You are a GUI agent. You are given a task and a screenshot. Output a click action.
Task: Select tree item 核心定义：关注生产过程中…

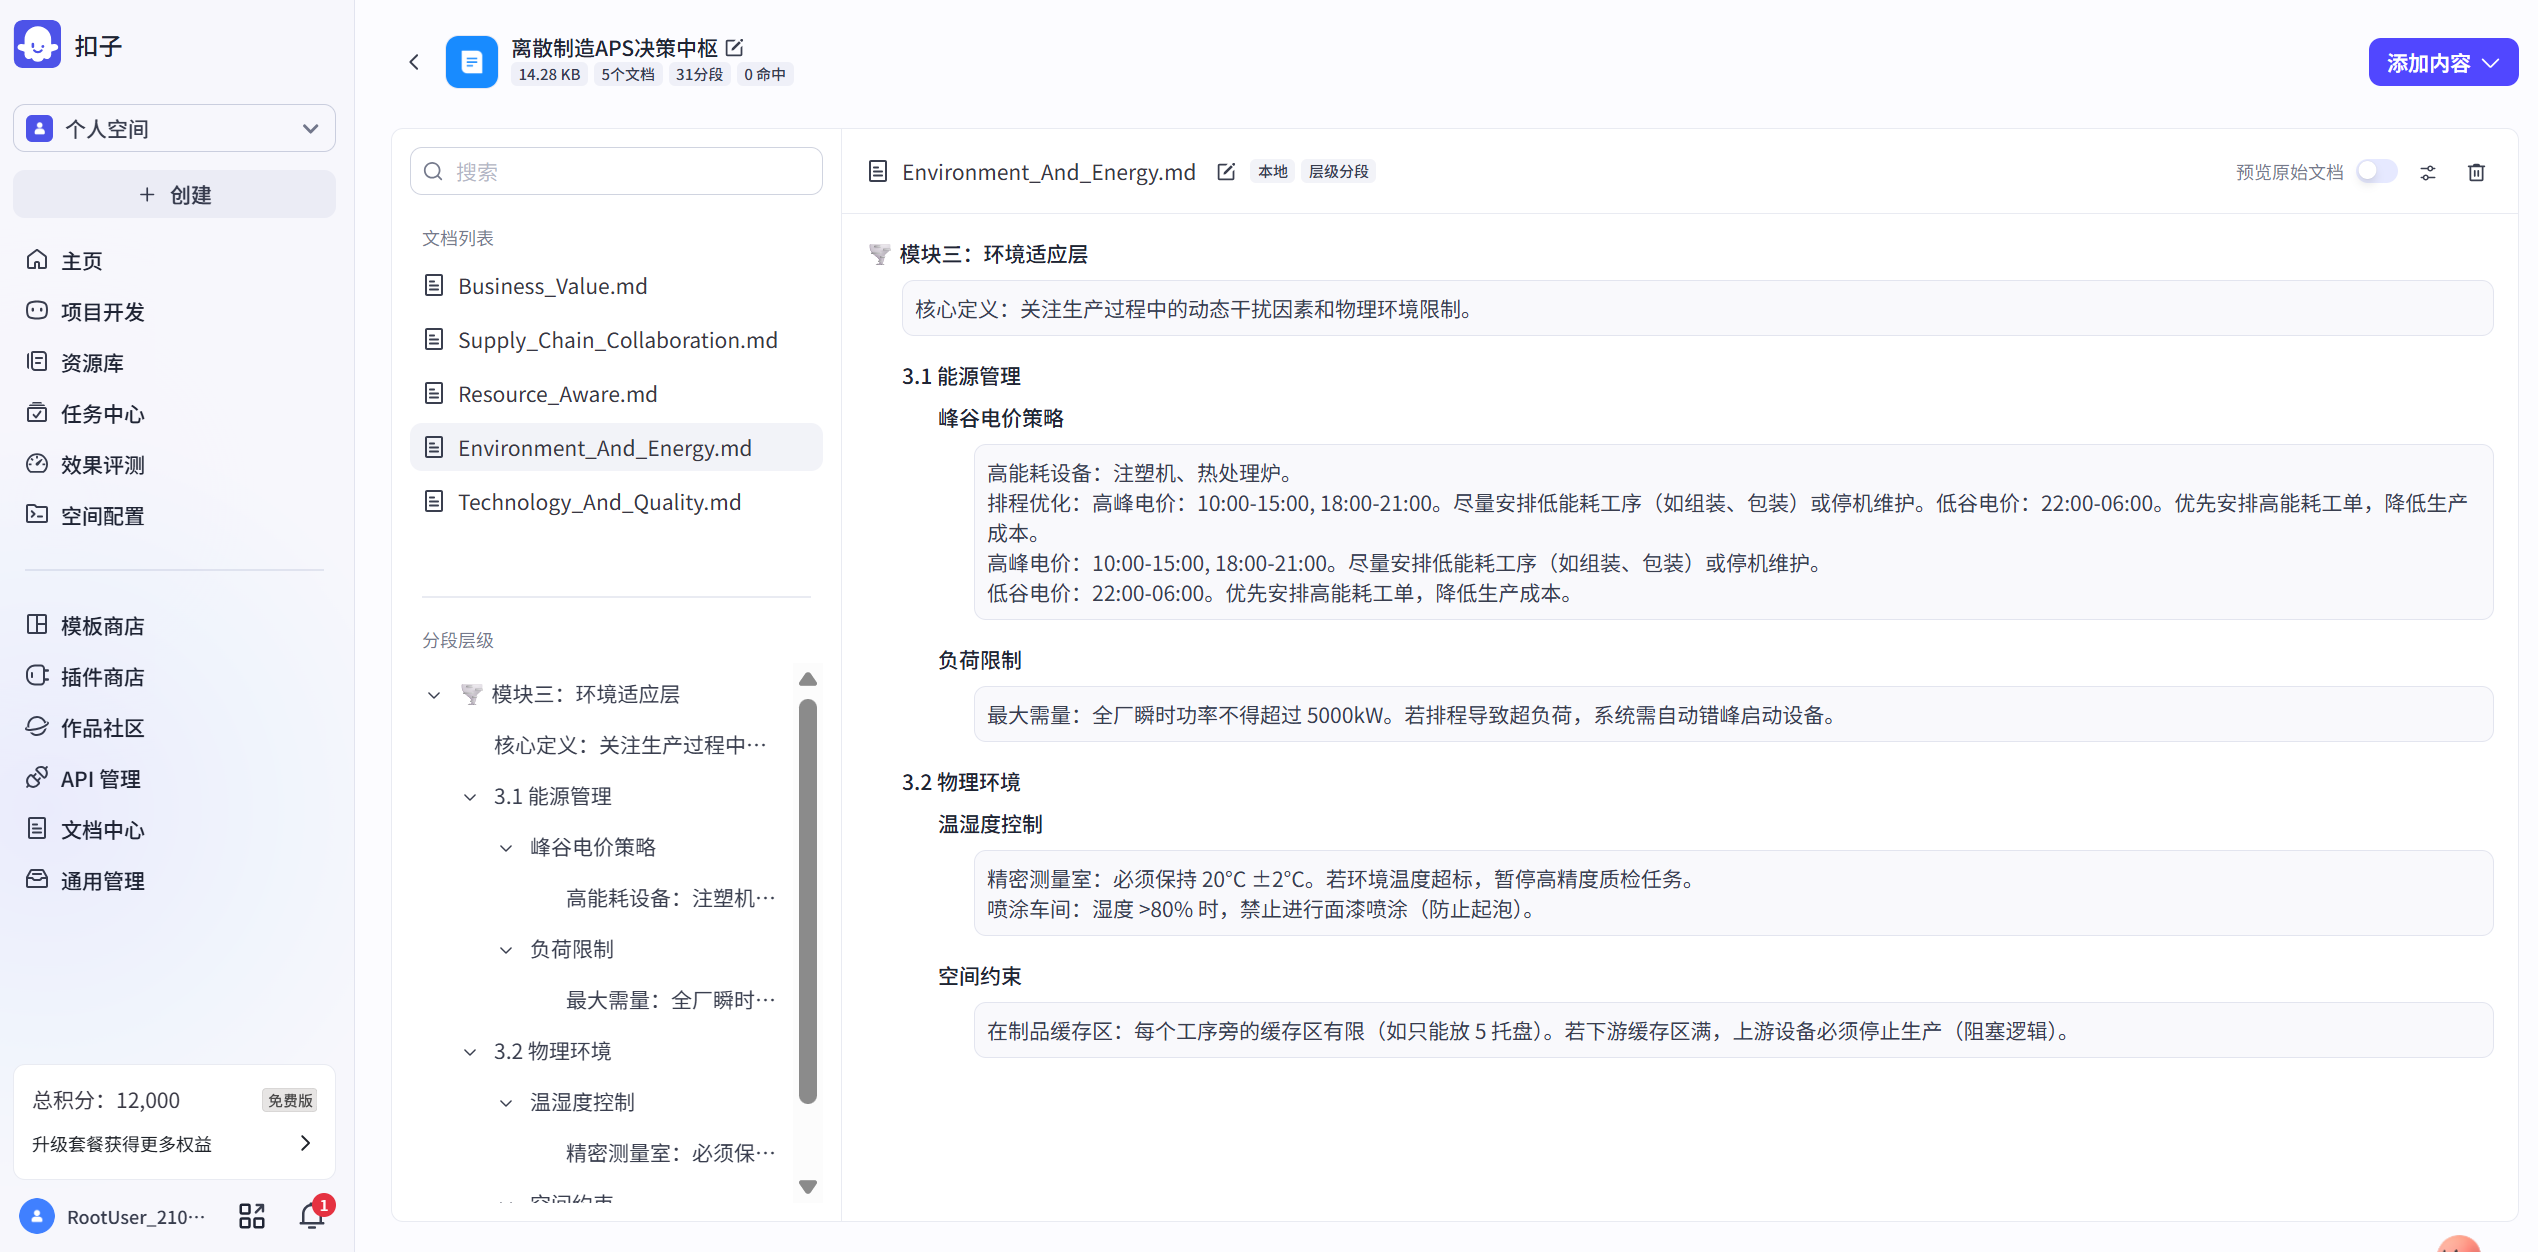pyautogui.click(x=630, y=745)
